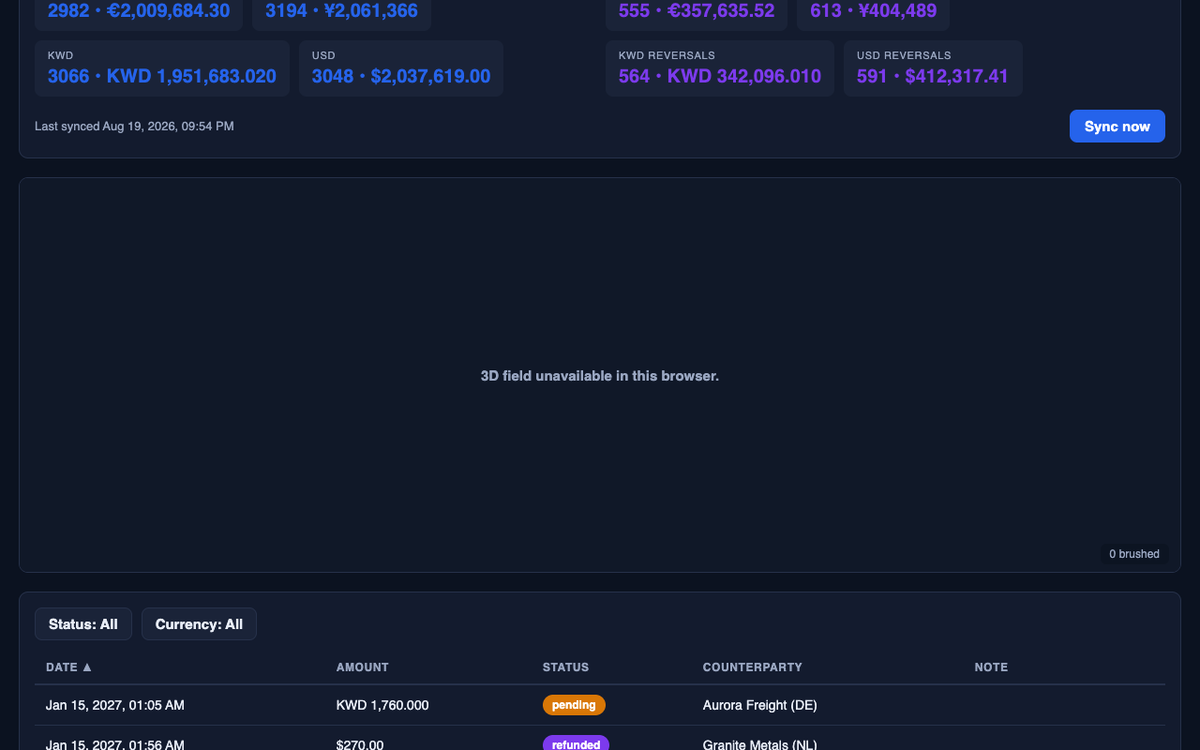This screenshot has height=750, width=1200.
Task: Sort by the STATUS column header
Action: (566, 667)
